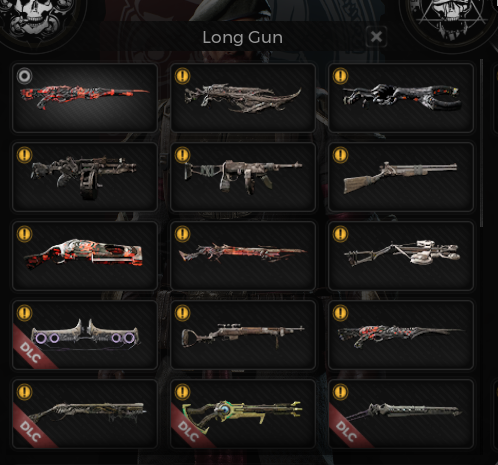The height and width of the screenshot is (465, 498).
Task: Select the wooden-stock double barrel shotgun
Action: click(x=401, y=177)
